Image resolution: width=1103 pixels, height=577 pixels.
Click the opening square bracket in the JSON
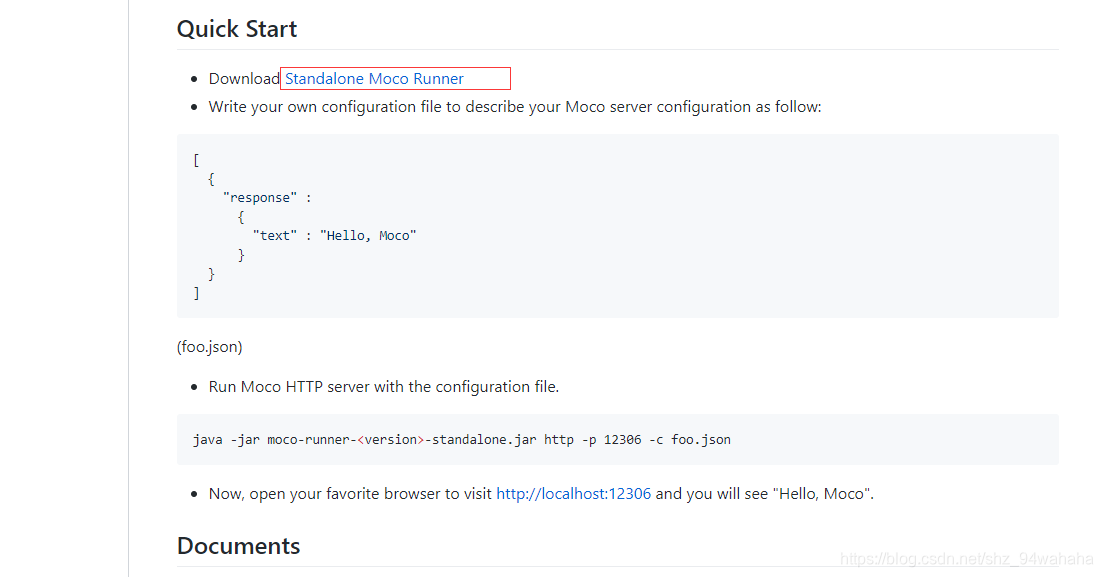197,160
